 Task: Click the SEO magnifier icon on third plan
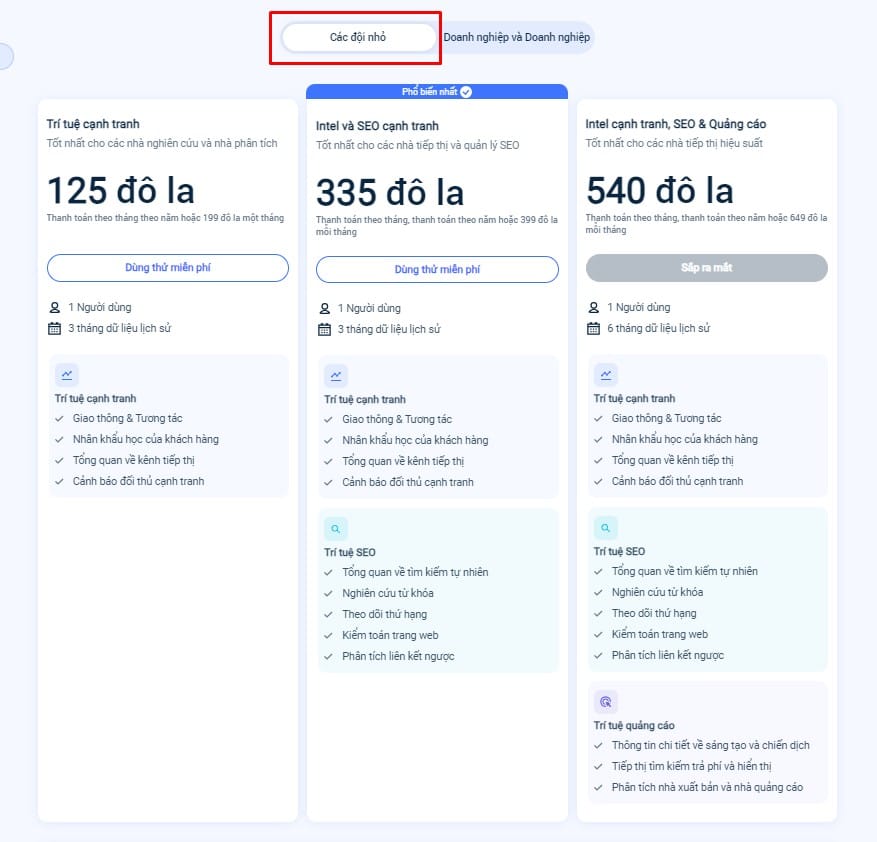[x=605, y=527]
